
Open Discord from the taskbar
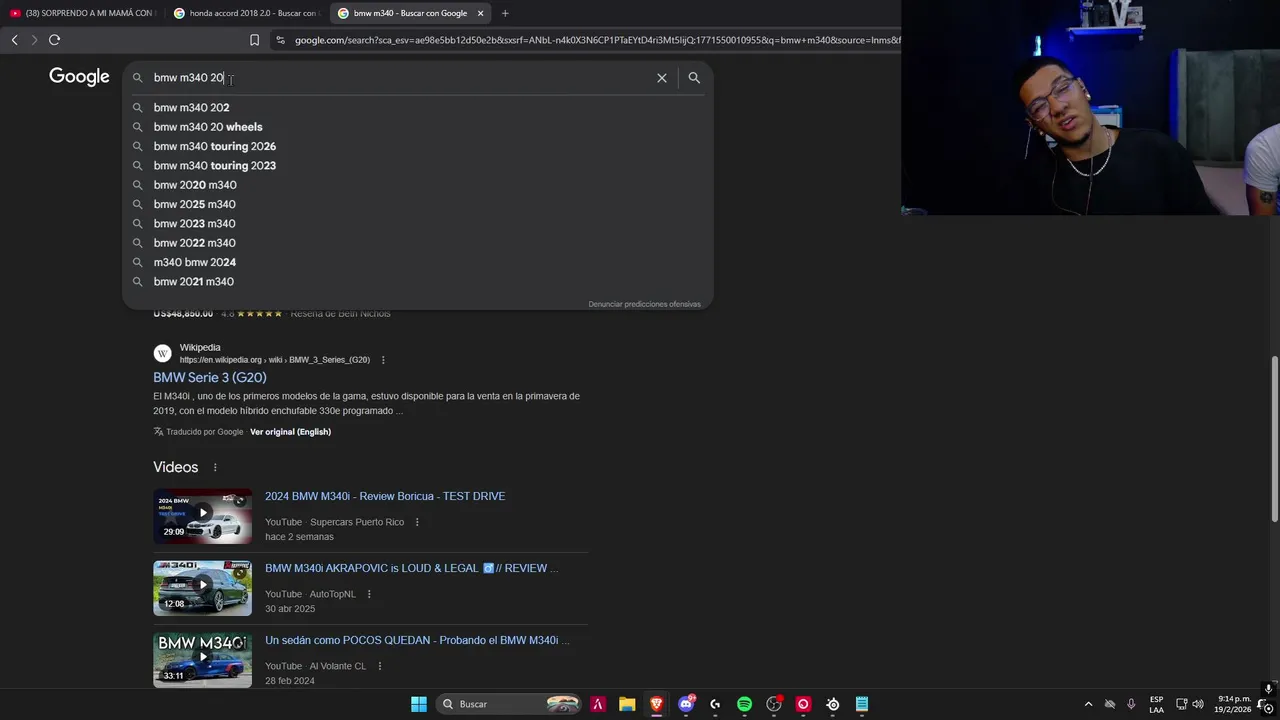686,704
